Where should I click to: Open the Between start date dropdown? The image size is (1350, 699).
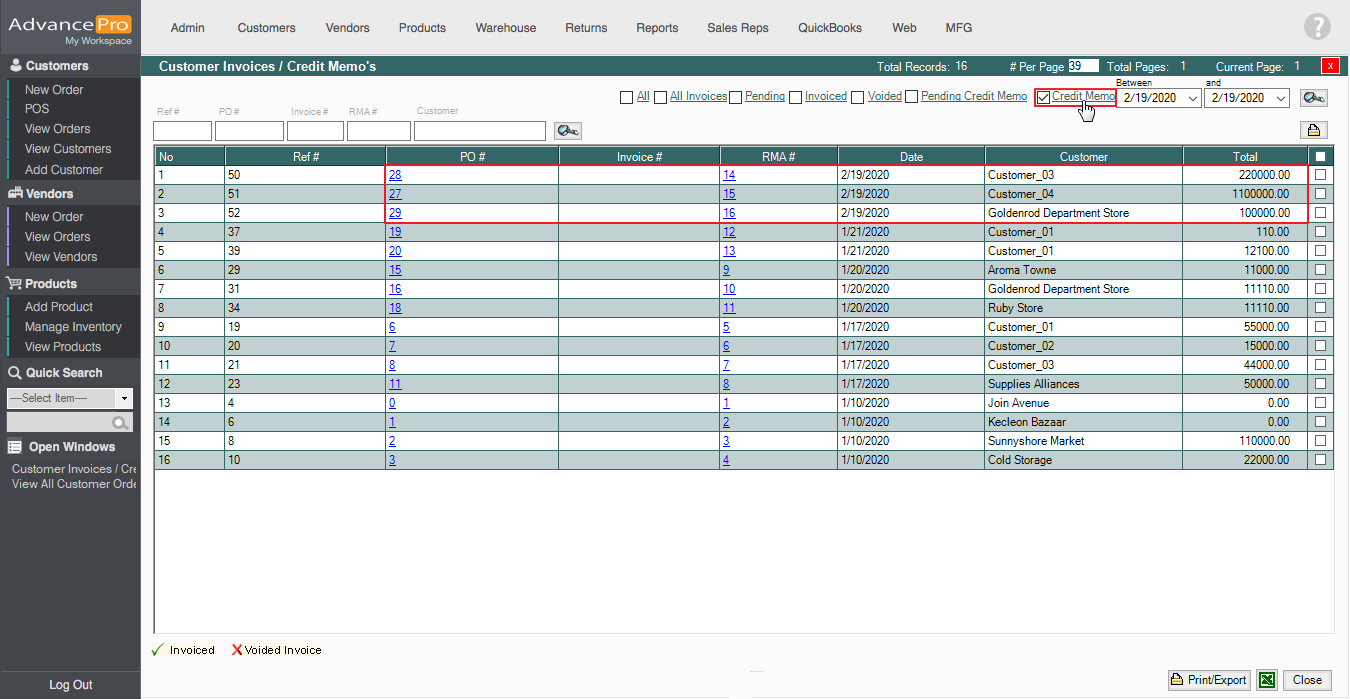point(1192,98)
